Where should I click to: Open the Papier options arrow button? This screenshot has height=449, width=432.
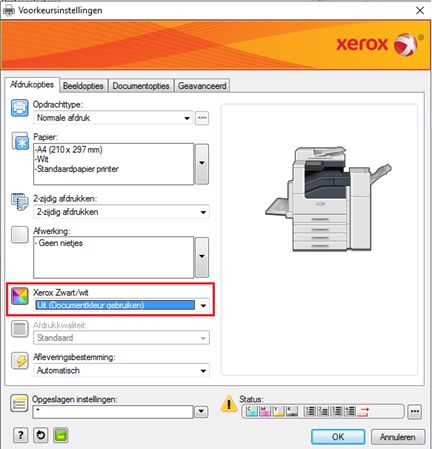point(202,164)
